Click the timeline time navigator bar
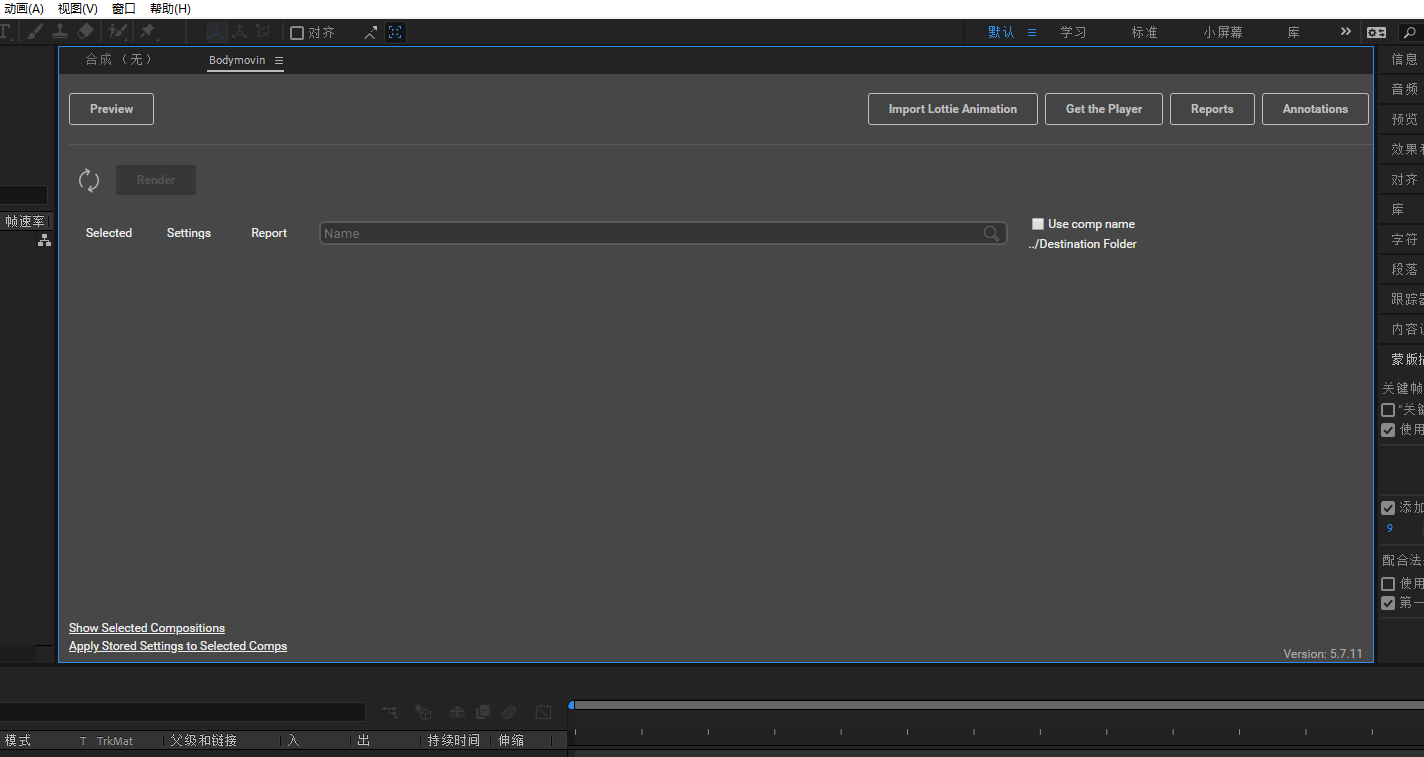 click(997, 705)
